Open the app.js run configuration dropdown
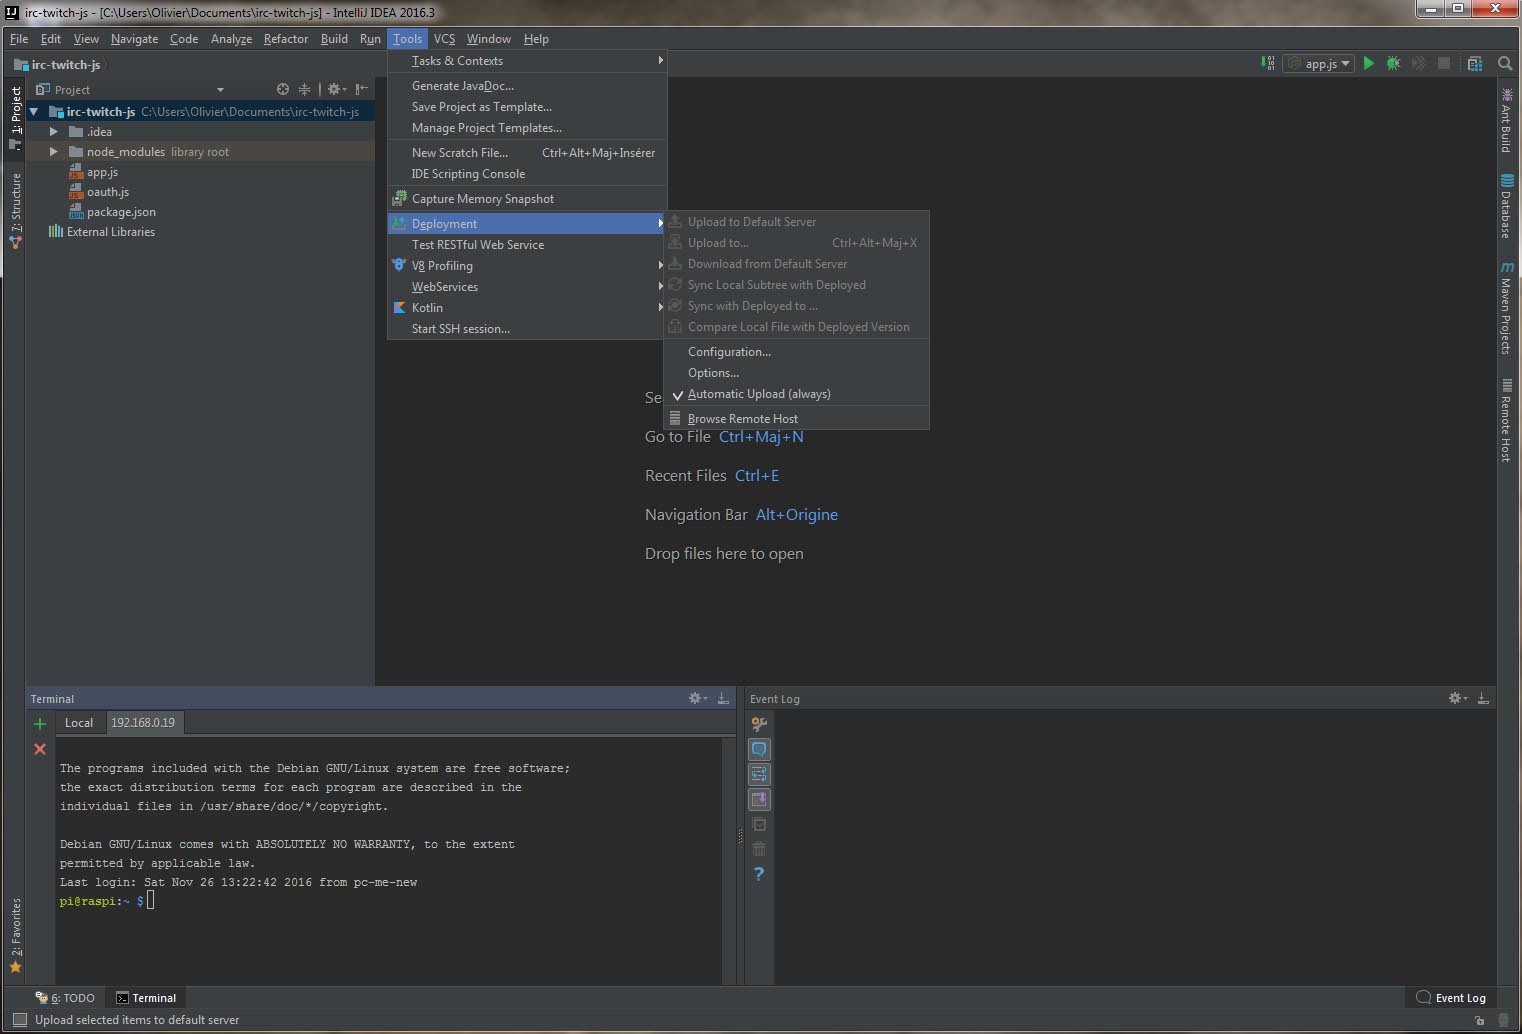This screenshot has height=1034, width=1522. (x=1319, y=63)
